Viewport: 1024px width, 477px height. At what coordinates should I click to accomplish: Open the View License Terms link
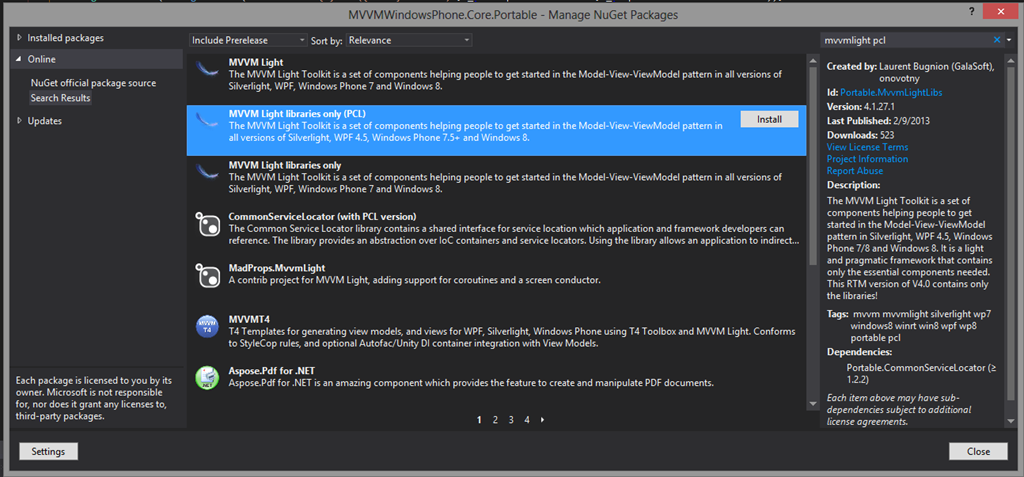click(x=867, y=147)
